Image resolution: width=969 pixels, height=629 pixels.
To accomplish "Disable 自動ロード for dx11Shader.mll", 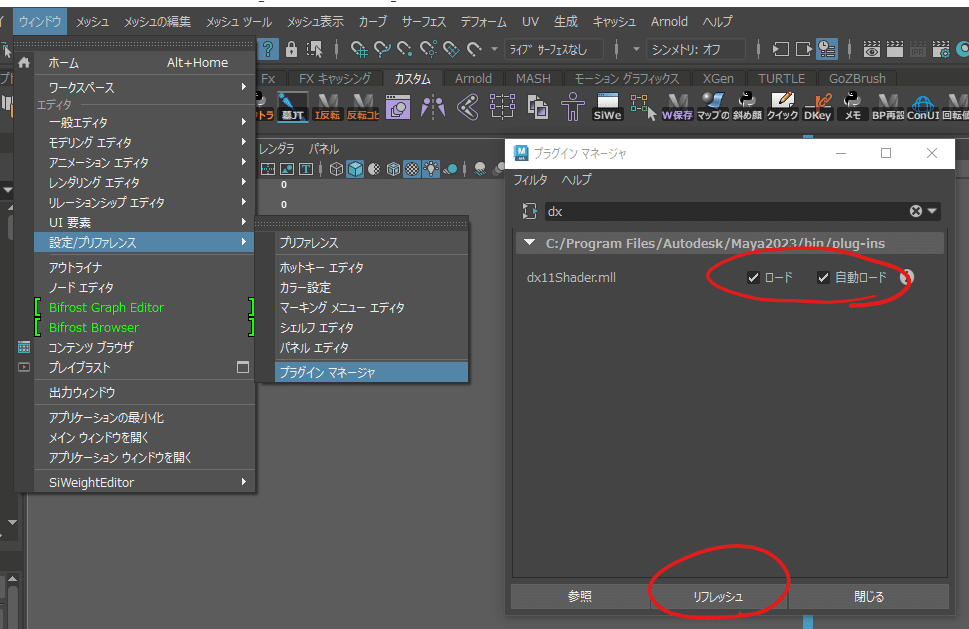I will (x=823, y=277).
